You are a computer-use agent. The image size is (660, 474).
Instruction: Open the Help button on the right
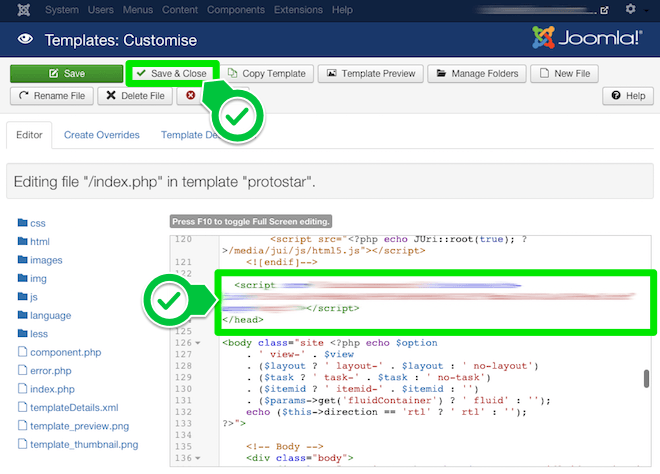point(627,96)
